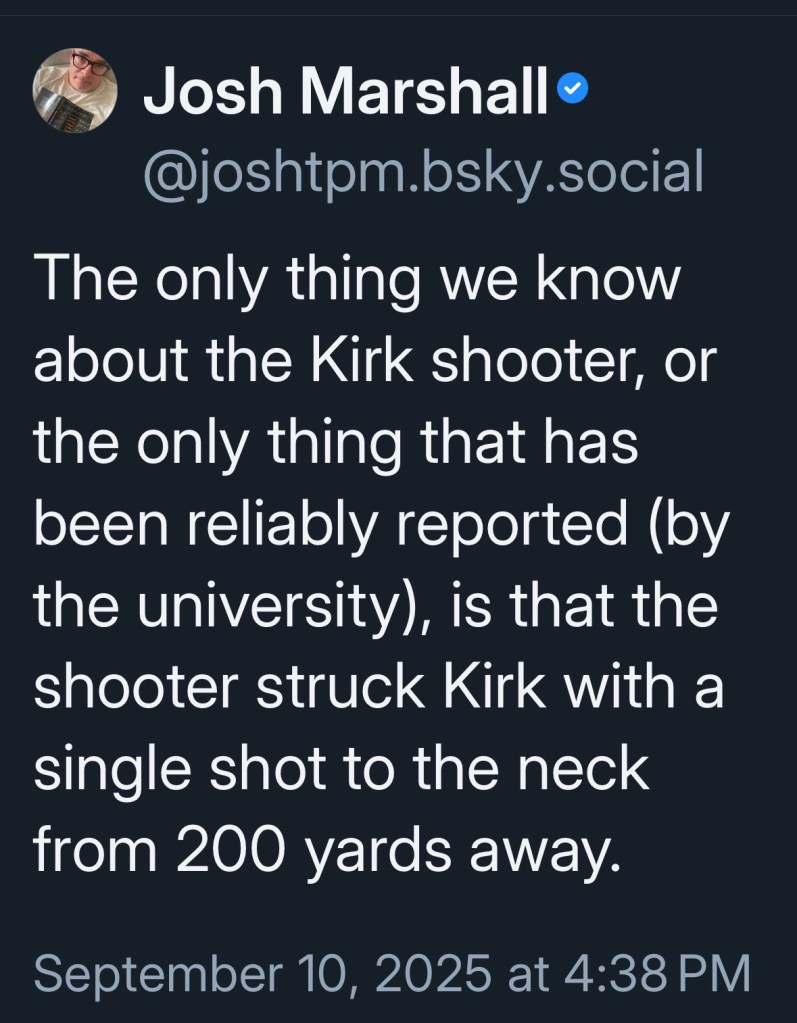
Task: Click Josh Marshall's profile avatar photo
Action: (x=76, y=89)
